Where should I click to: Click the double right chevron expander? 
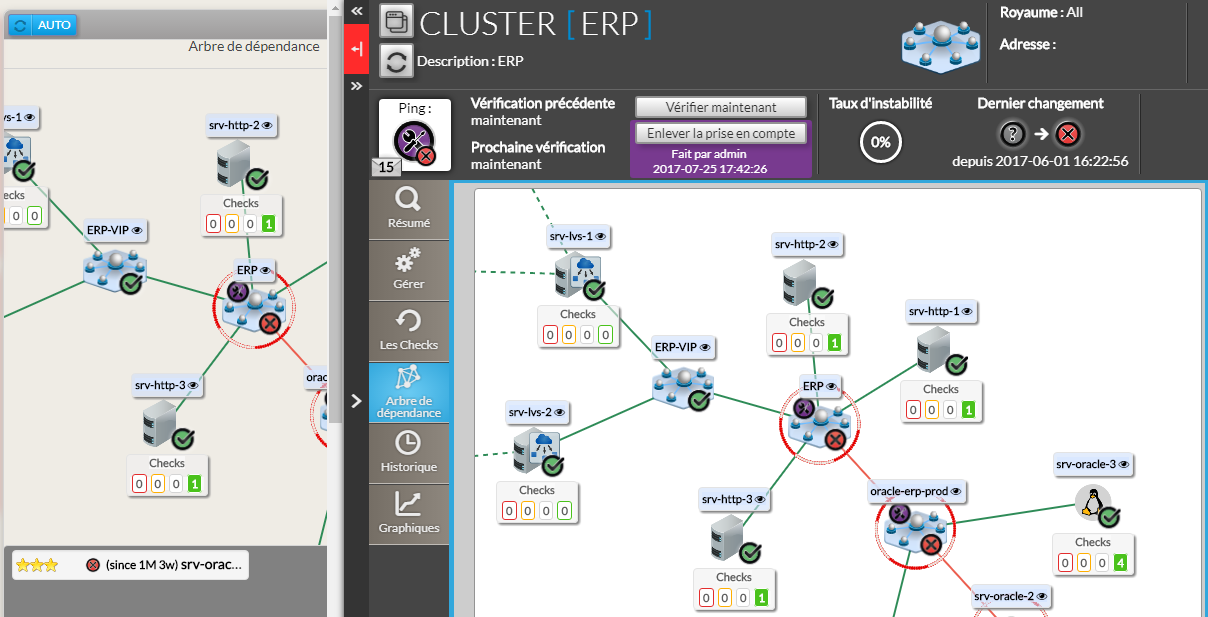click(x=356, y=86)
